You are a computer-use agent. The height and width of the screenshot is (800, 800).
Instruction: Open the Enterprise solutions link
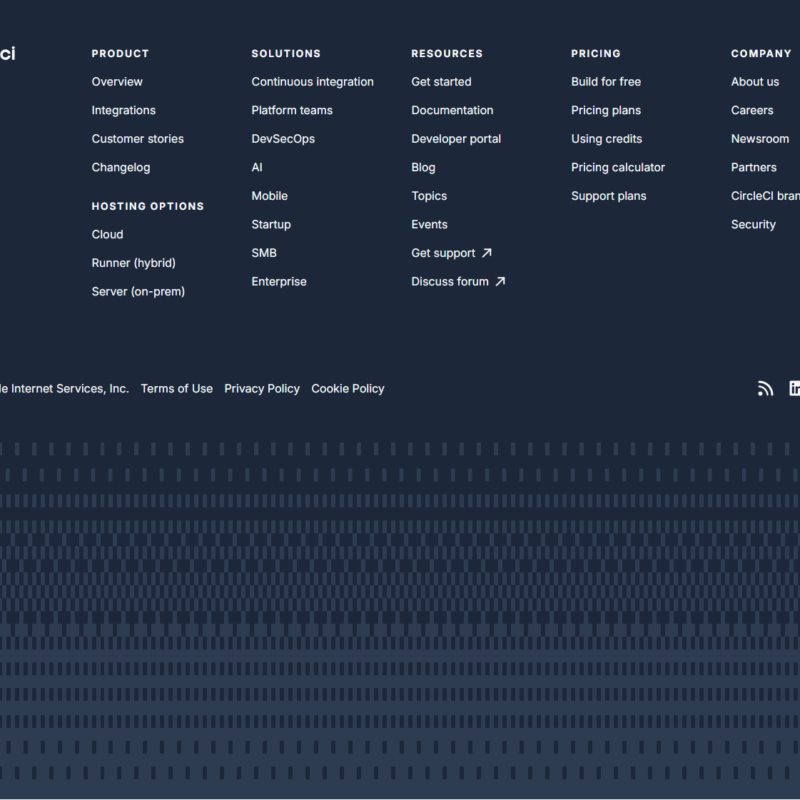click(x=279, y=282)
